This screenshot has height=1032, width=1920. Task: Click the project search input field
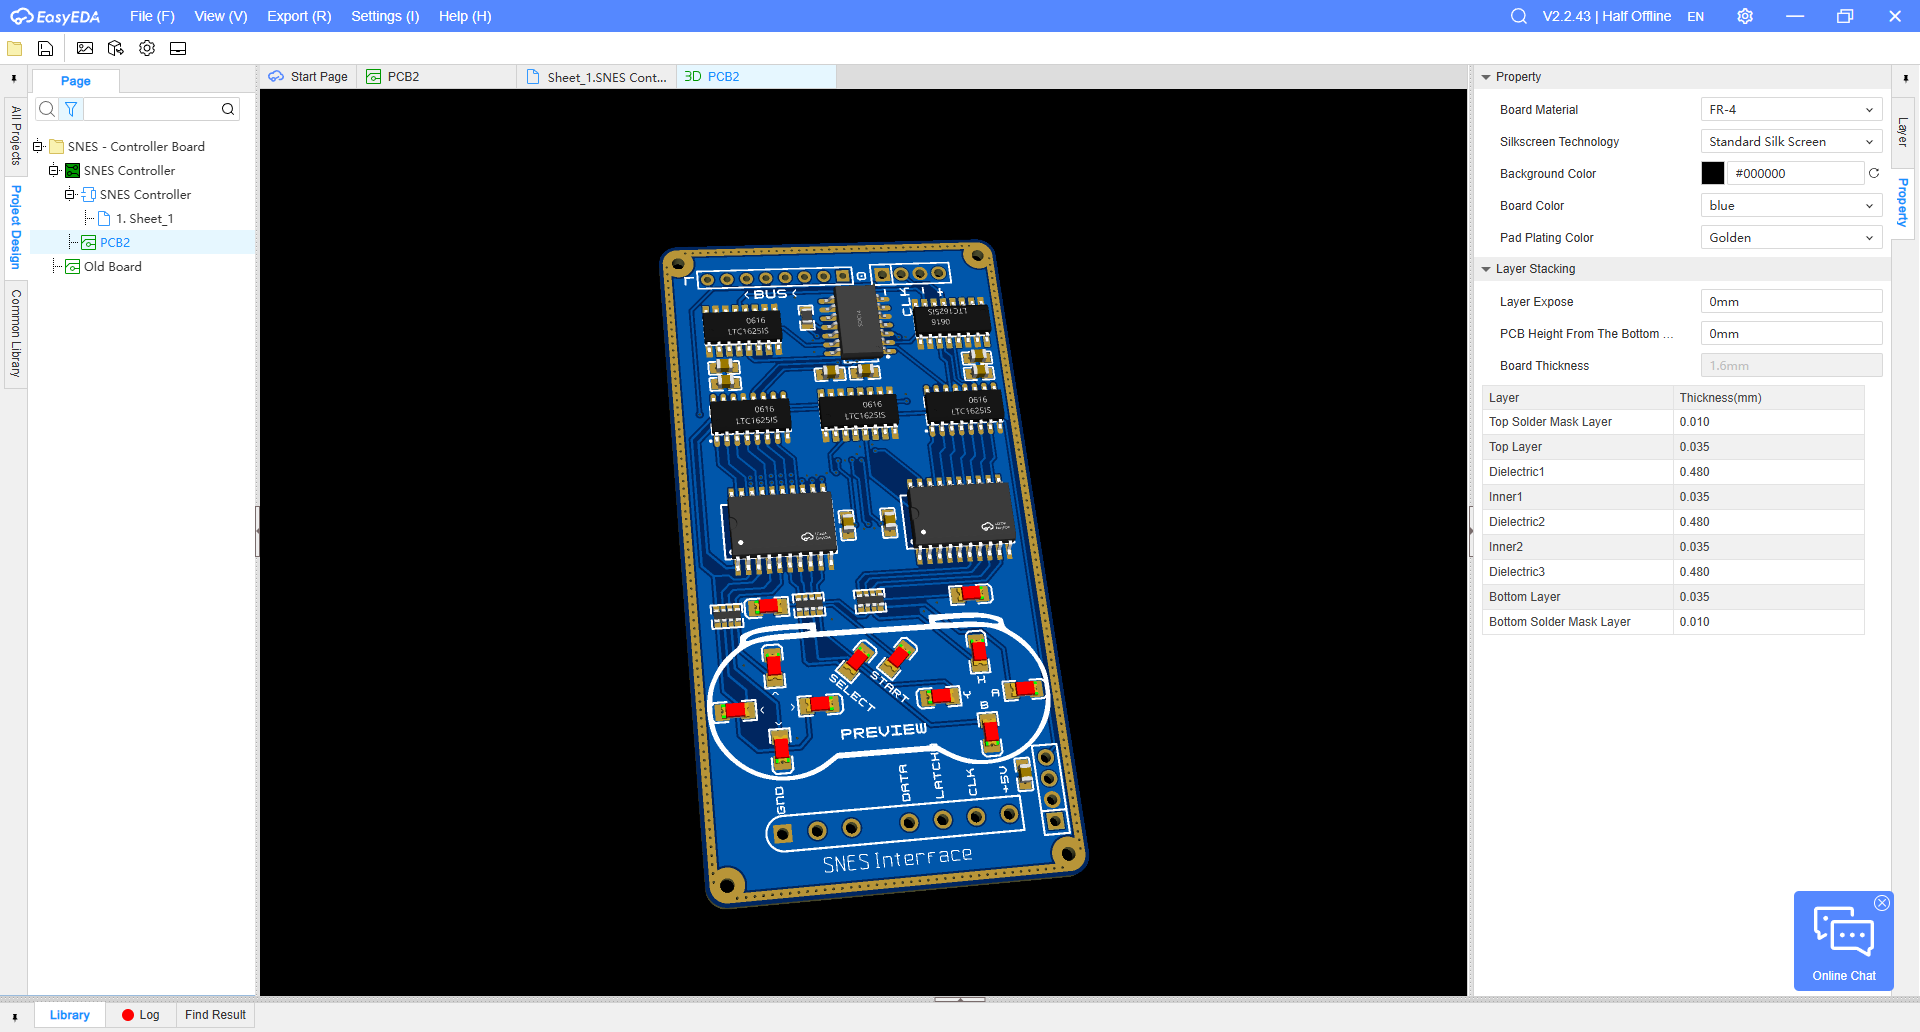click(150, 109)
